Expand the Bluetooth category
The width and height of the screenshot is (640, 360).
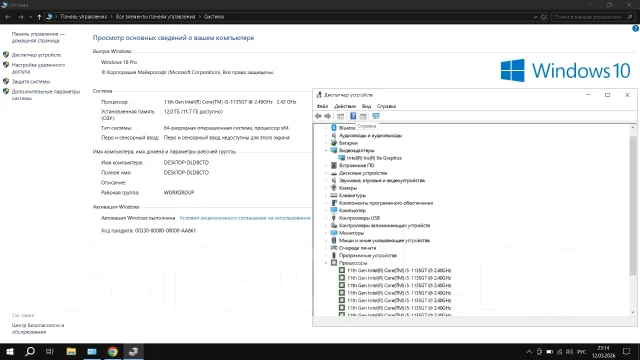tap(326, 128)
